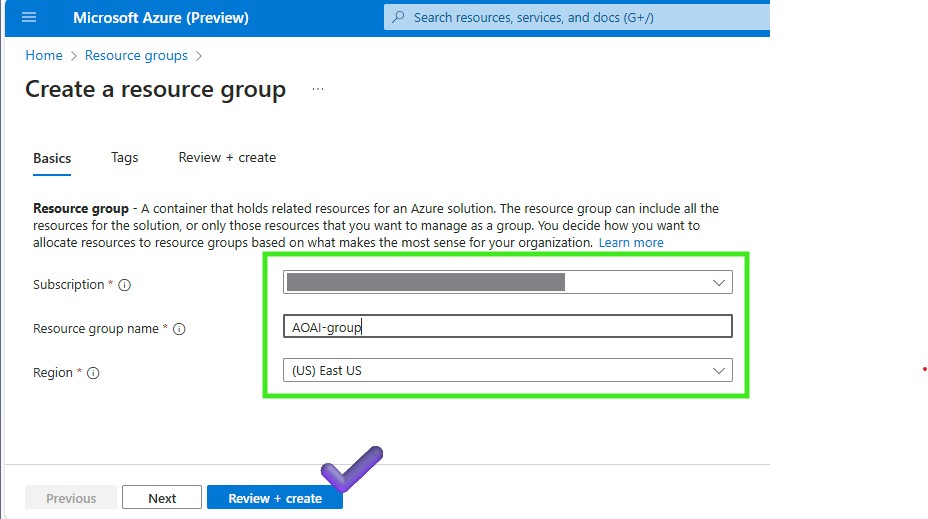Open the Review + create tab
The width and height of the screenshot is (928, 519).
(x=227, y=157)
